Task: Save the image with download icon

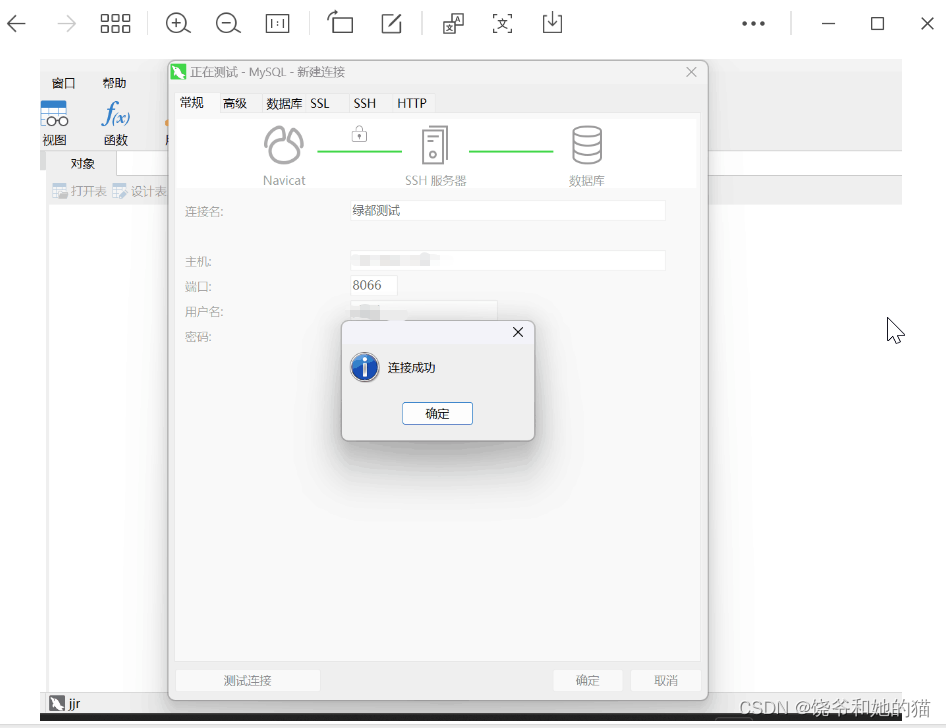Action: point(552,23)
